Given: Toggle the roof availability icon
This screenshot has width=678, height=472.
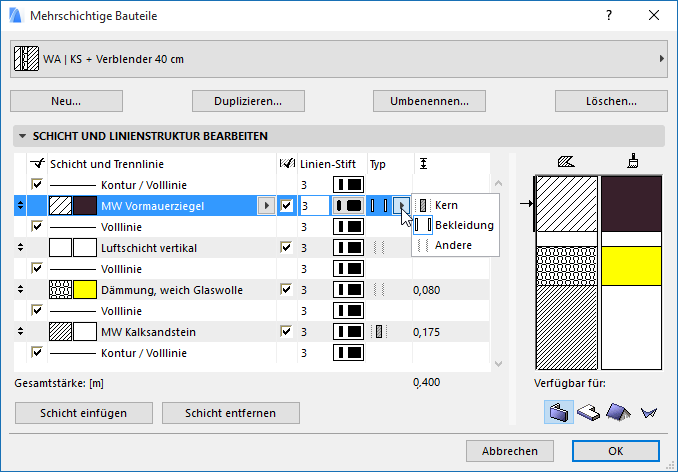Looking at the screenshot, I should (x=619, y=412).
